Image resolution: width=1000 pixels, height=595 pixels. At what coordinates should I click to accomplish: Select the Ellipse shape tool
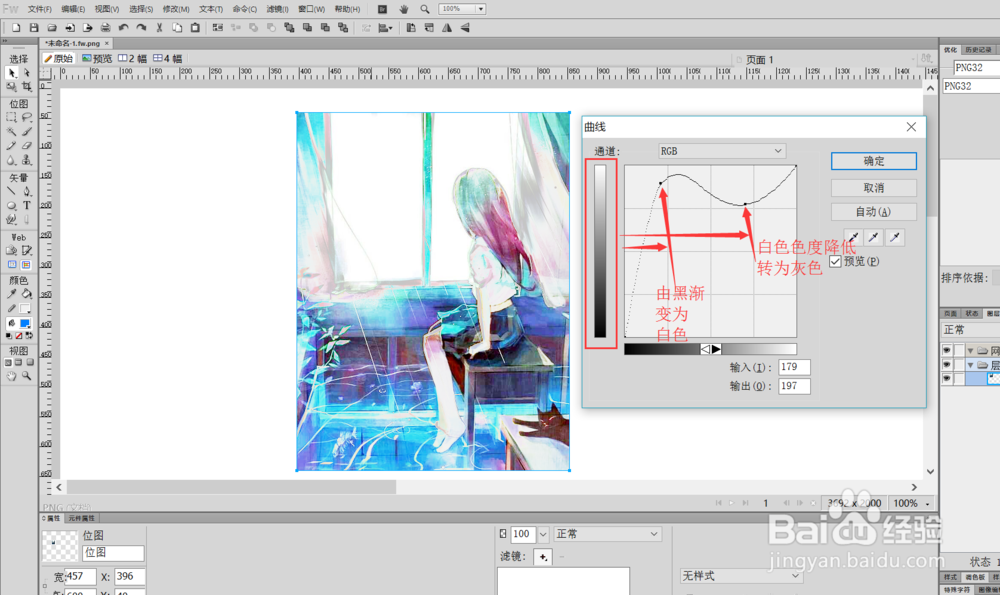pyautogui.click(x=11, y=205)
